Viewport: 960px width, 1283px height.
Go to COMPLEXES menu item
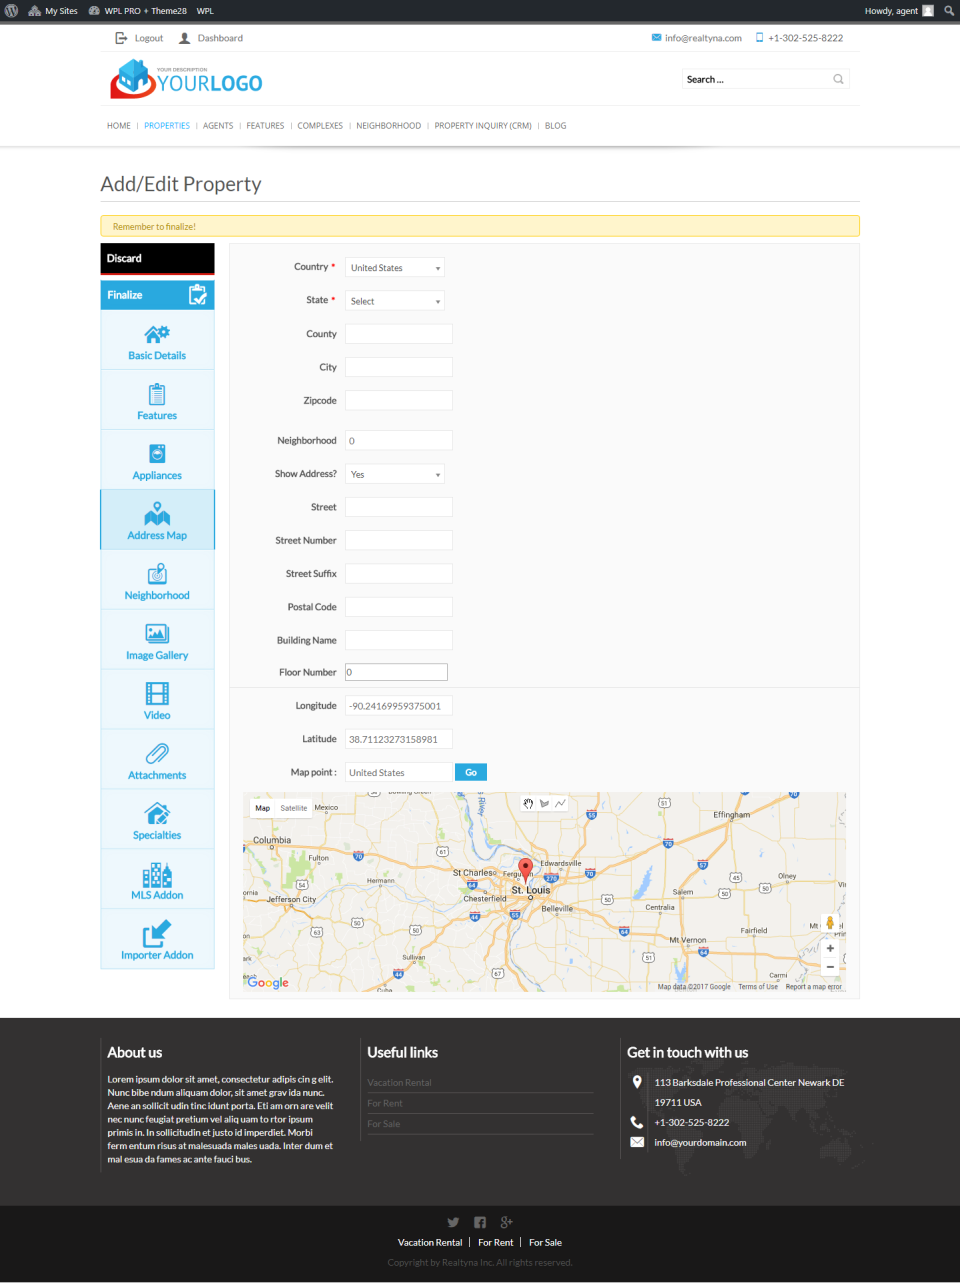point(320,126)
